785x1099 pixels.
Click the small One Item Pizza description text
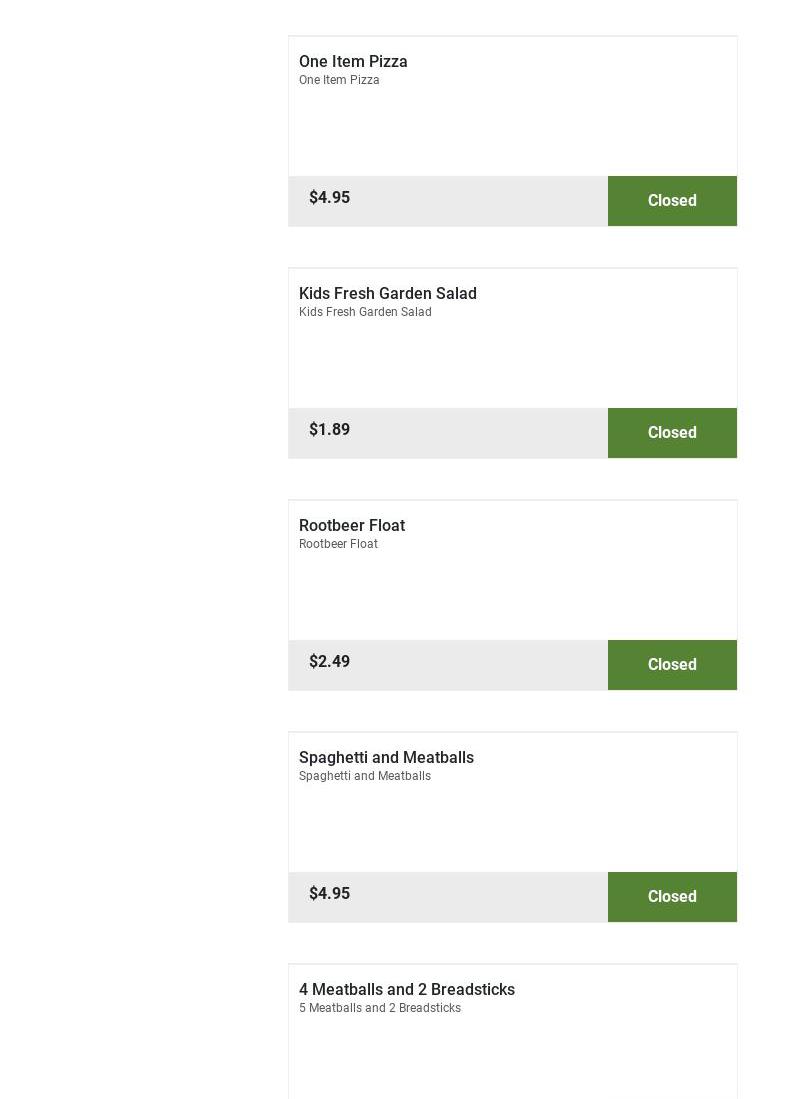339,80
